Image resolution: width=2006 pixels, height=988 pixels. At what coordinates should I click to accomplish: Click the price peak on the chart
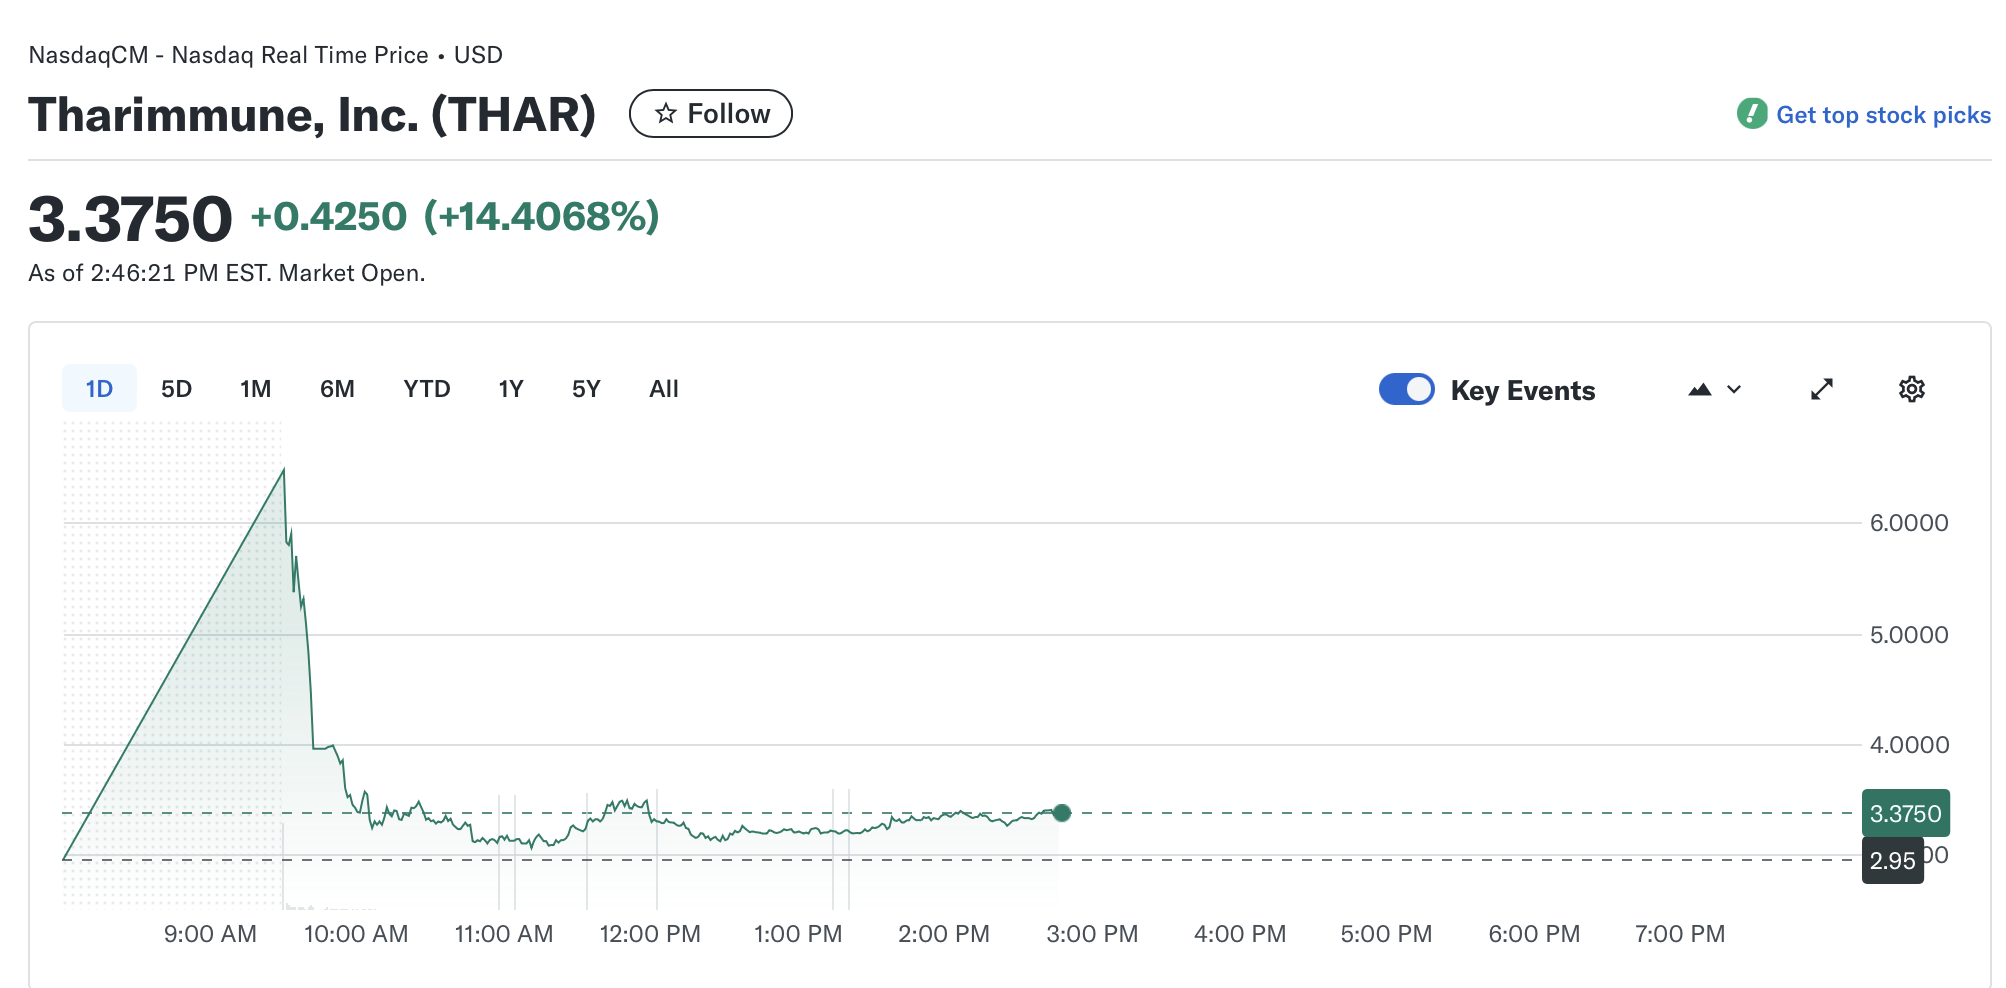[x=284, y=470]
